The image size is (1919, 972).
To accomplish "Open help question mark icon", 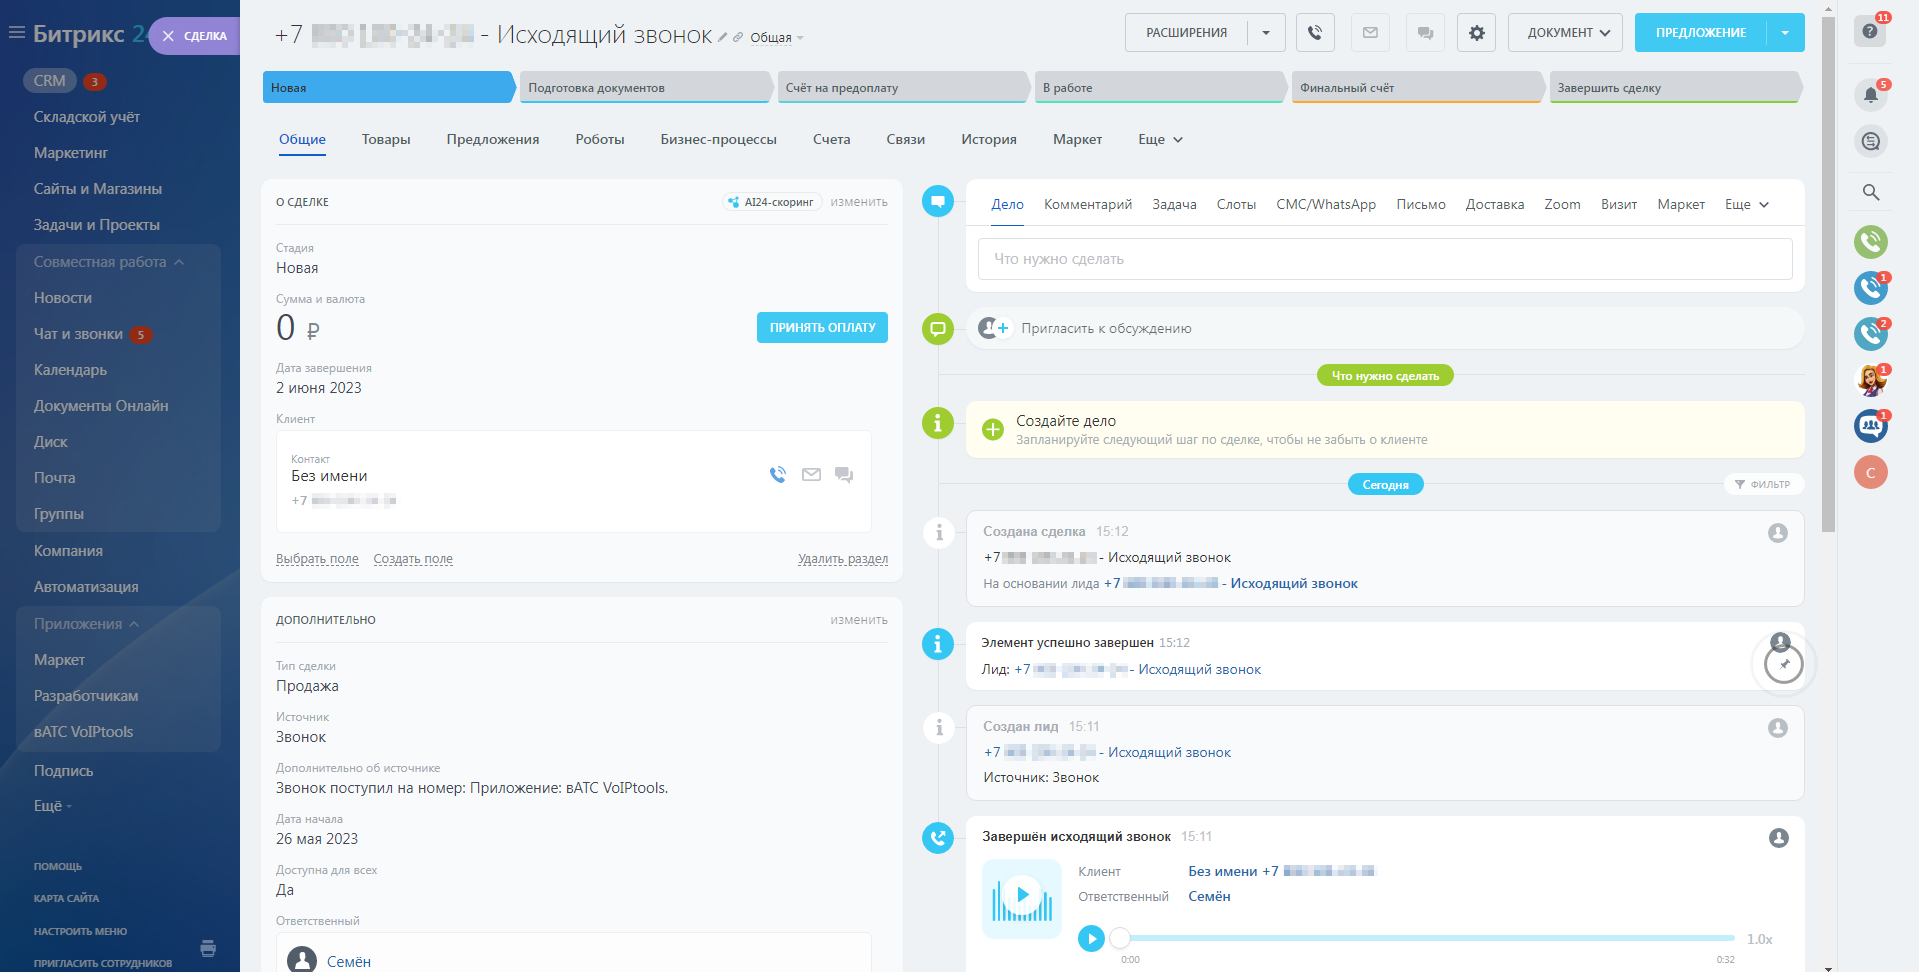I will click(1870, 31).
